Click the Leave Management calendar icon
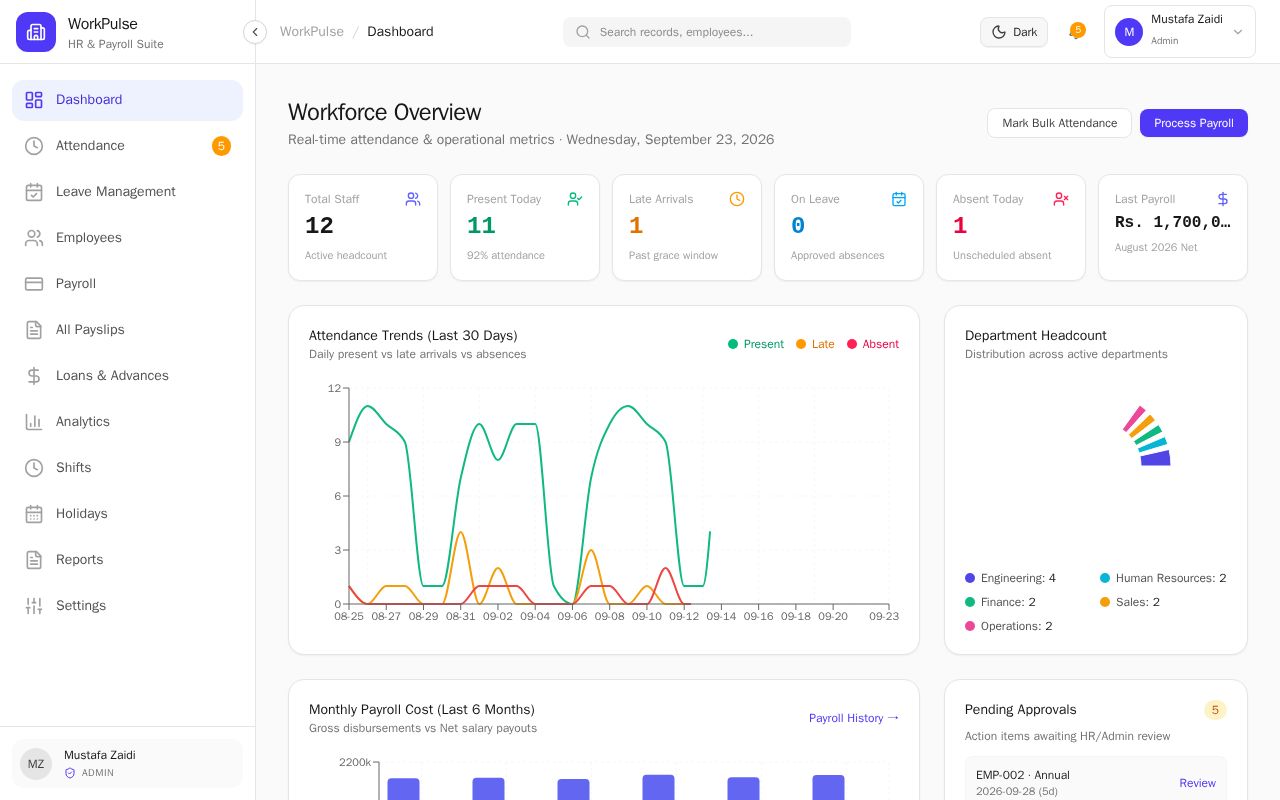This screenshot has width=1280, height=800. click(34, 192)
